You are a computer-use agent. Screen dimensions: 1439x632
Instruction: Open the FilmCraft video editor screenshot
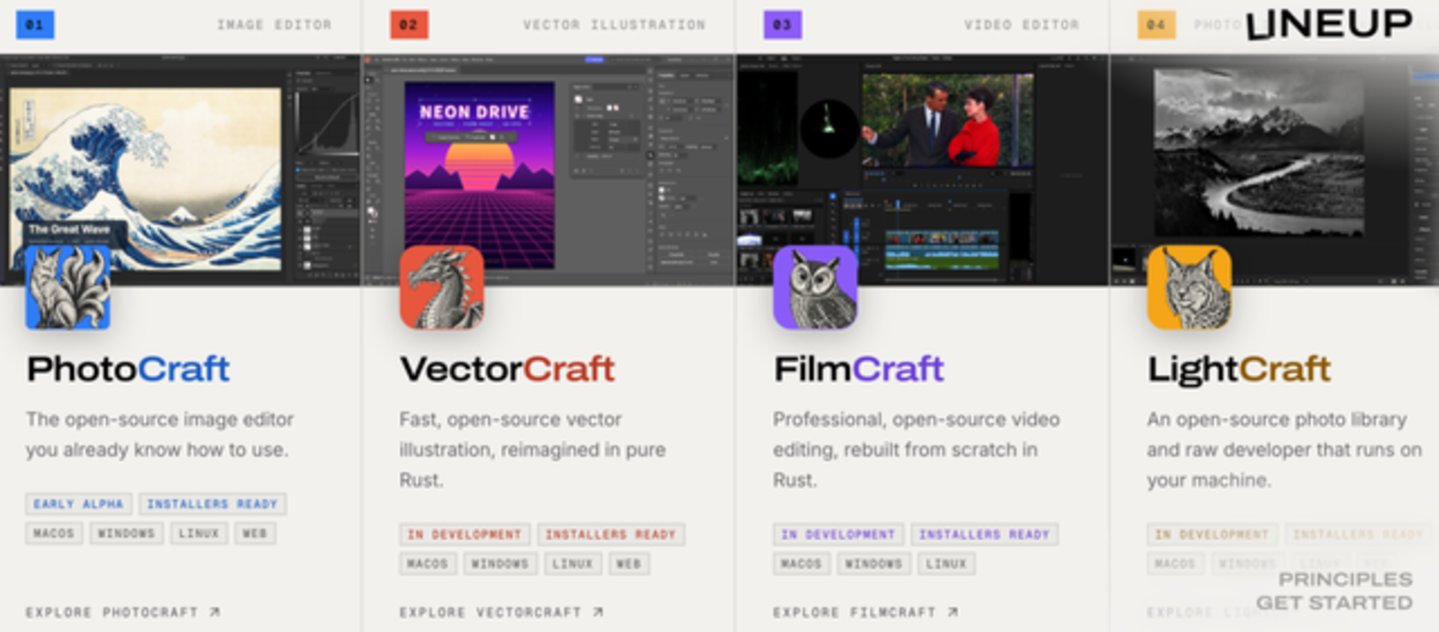[922, 169]
